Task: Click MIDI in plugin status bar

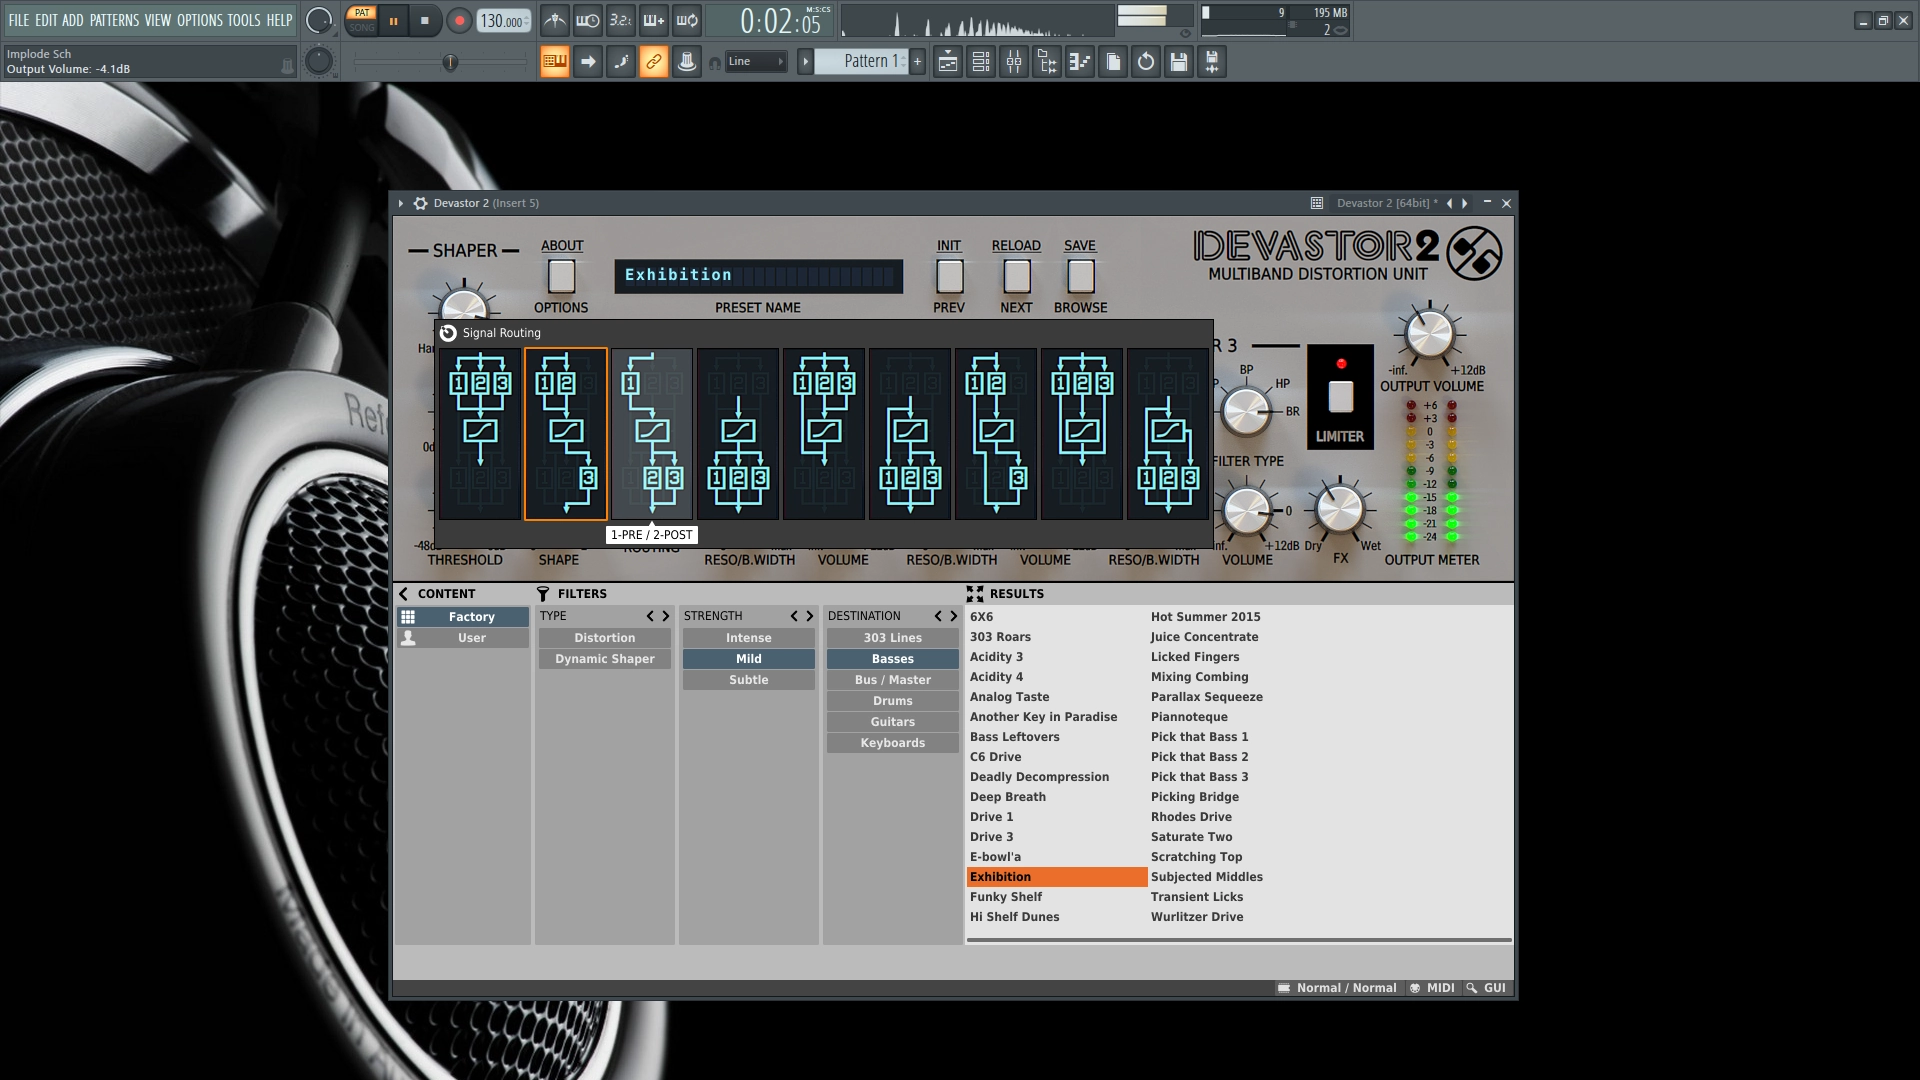Action: 1432,988
